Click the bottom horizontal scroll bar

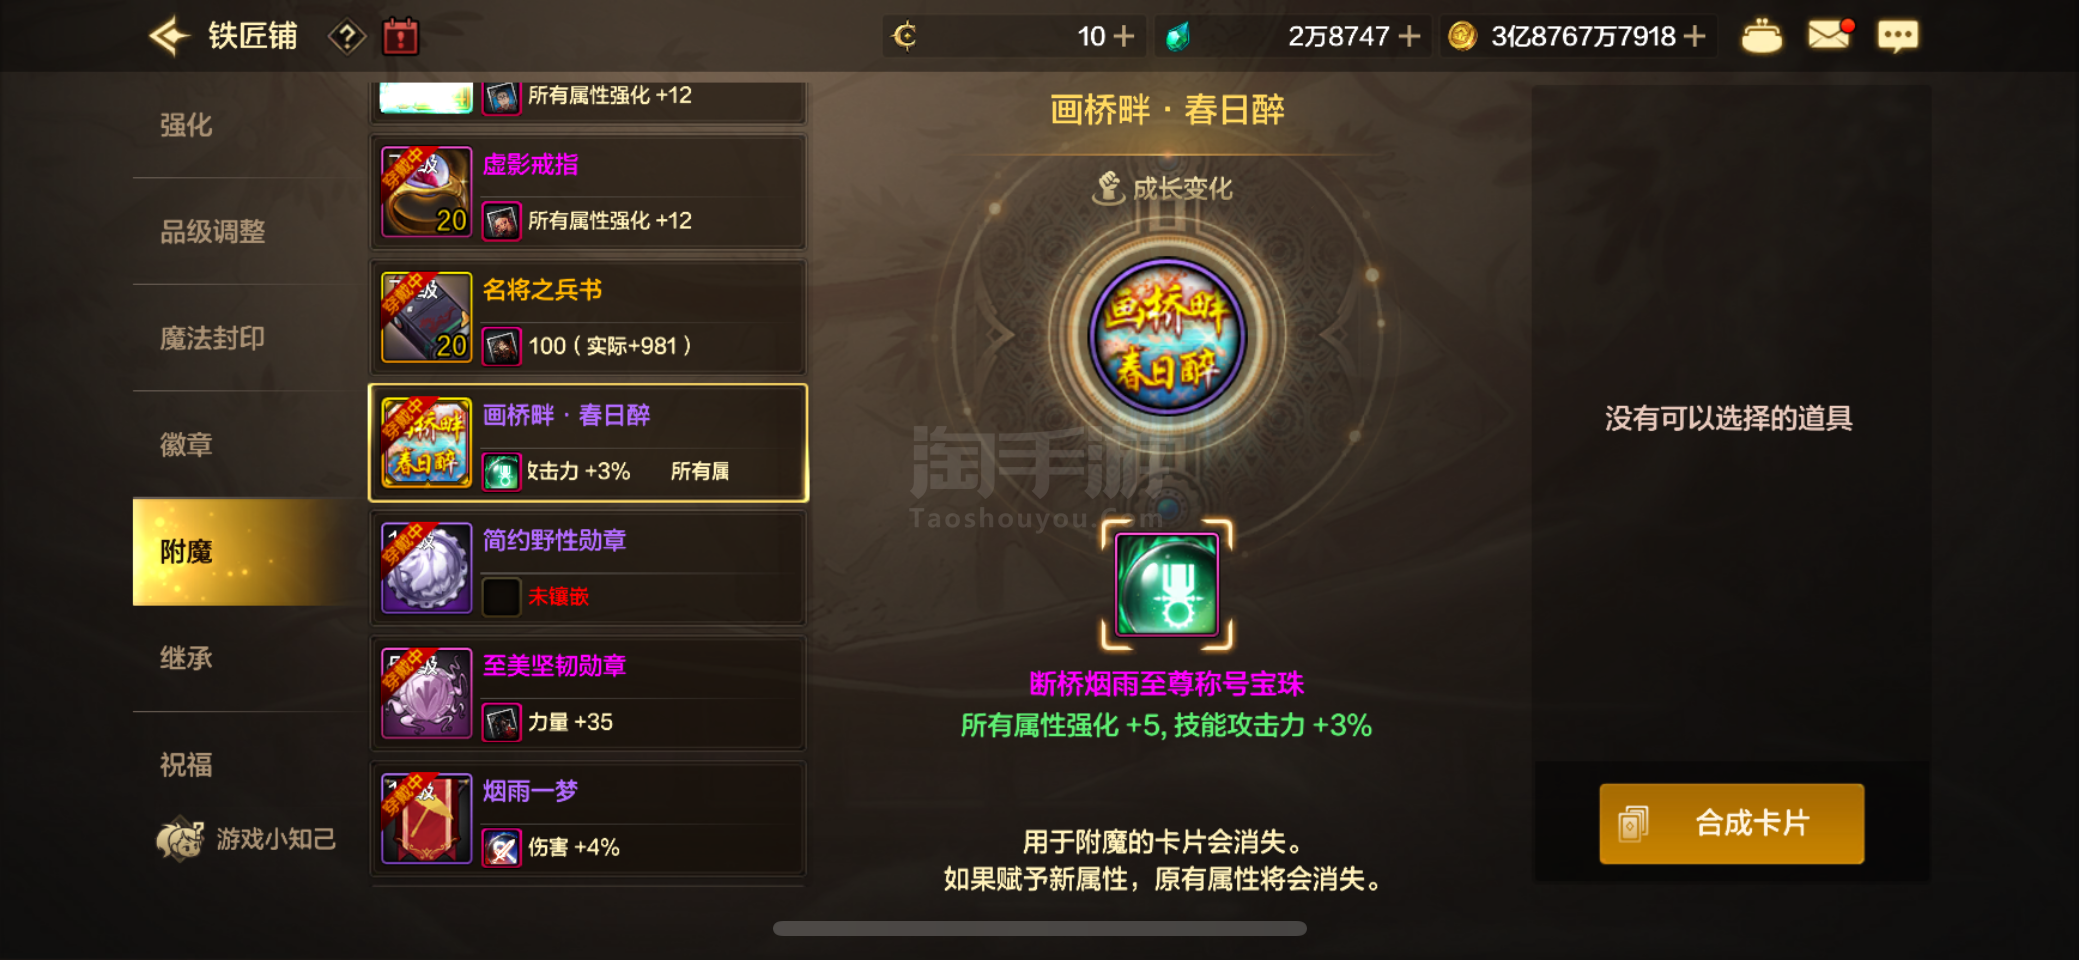1039,928
